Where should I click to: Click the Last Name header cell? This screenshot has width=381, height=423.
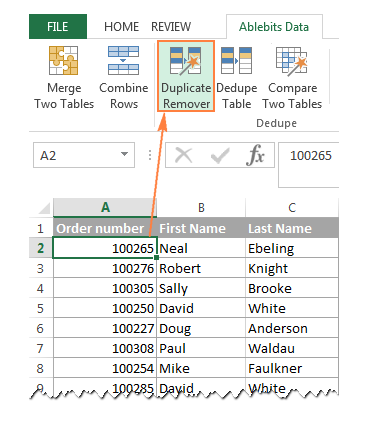pos(292,228)
